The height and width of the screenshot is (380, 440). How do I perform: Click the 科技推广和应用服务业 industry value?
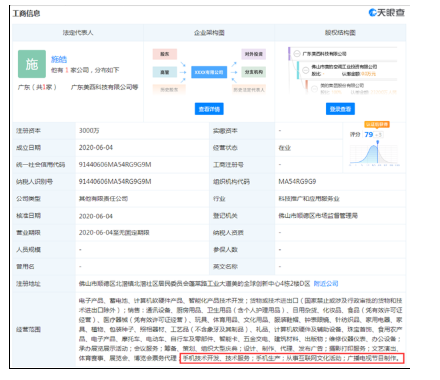pyautogui.click(x=309, y=199)
